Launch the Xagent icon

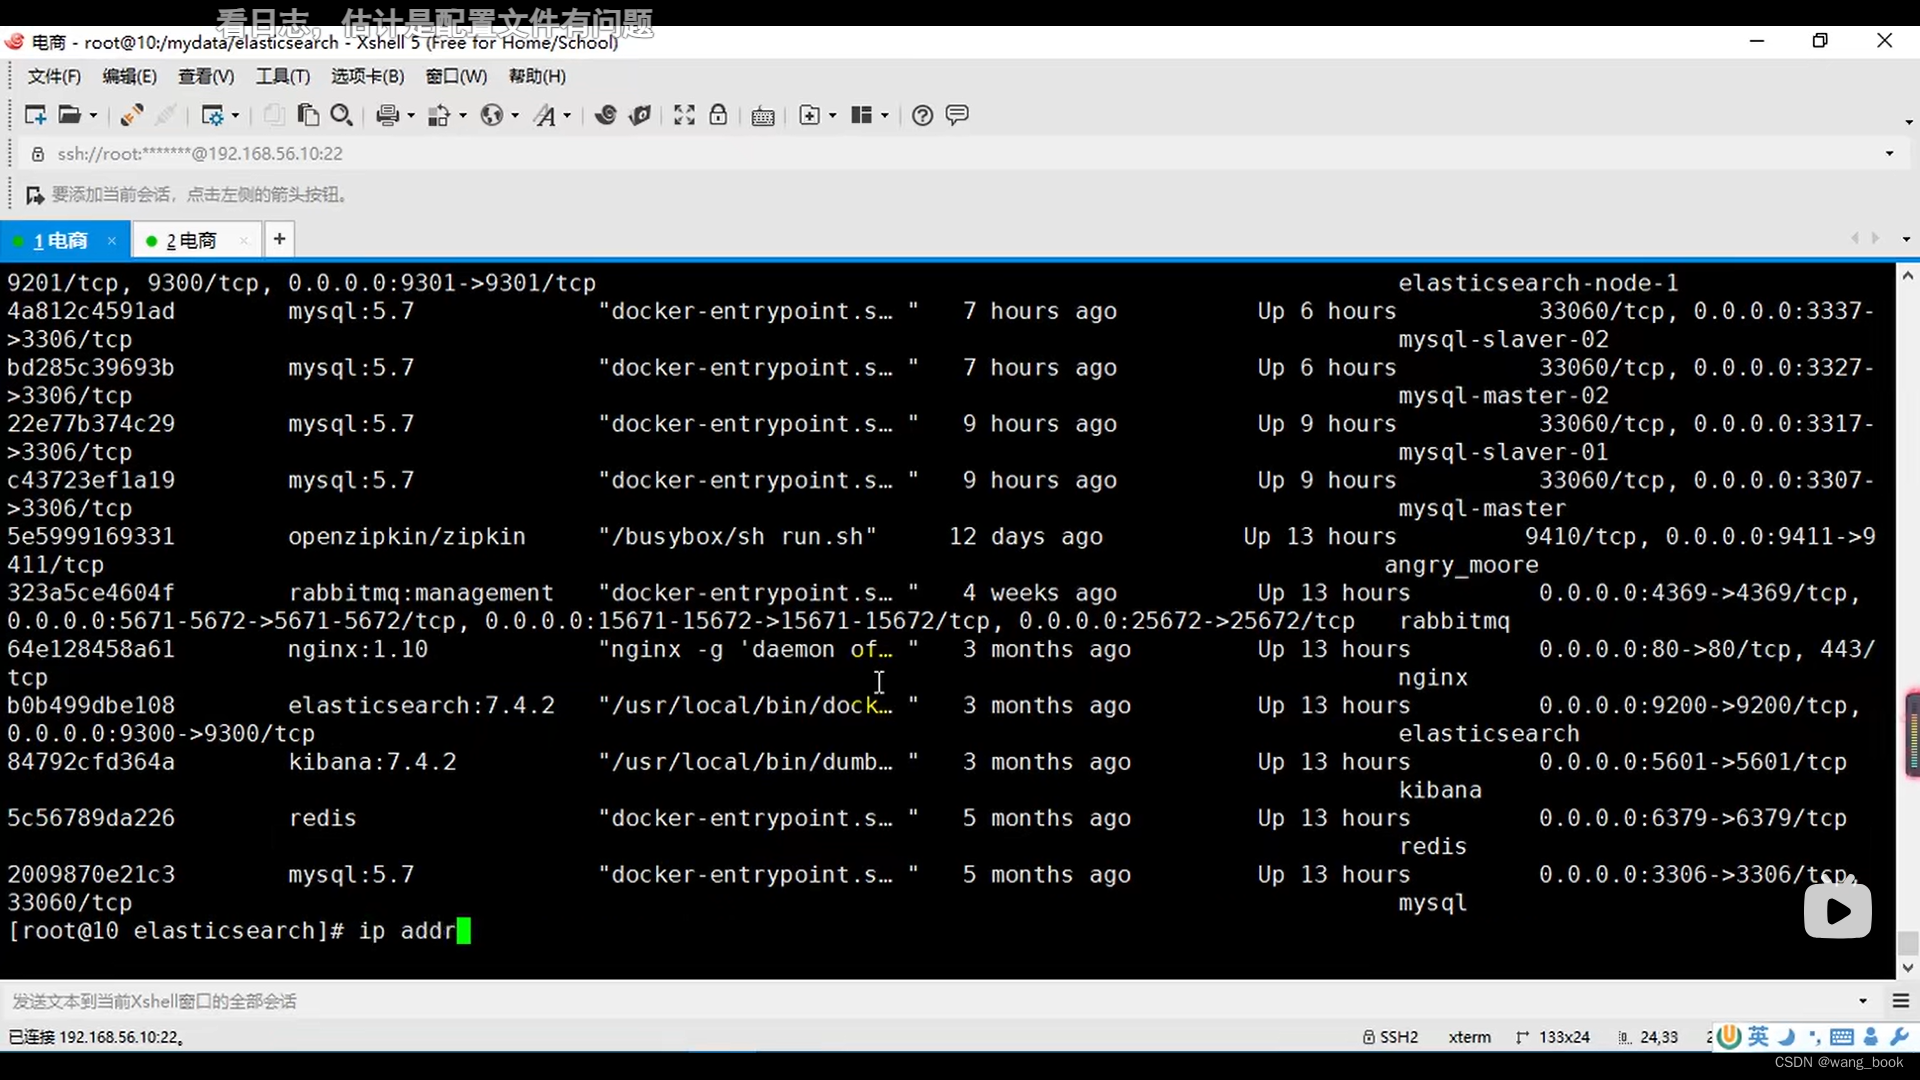click(x=640, y=115)
